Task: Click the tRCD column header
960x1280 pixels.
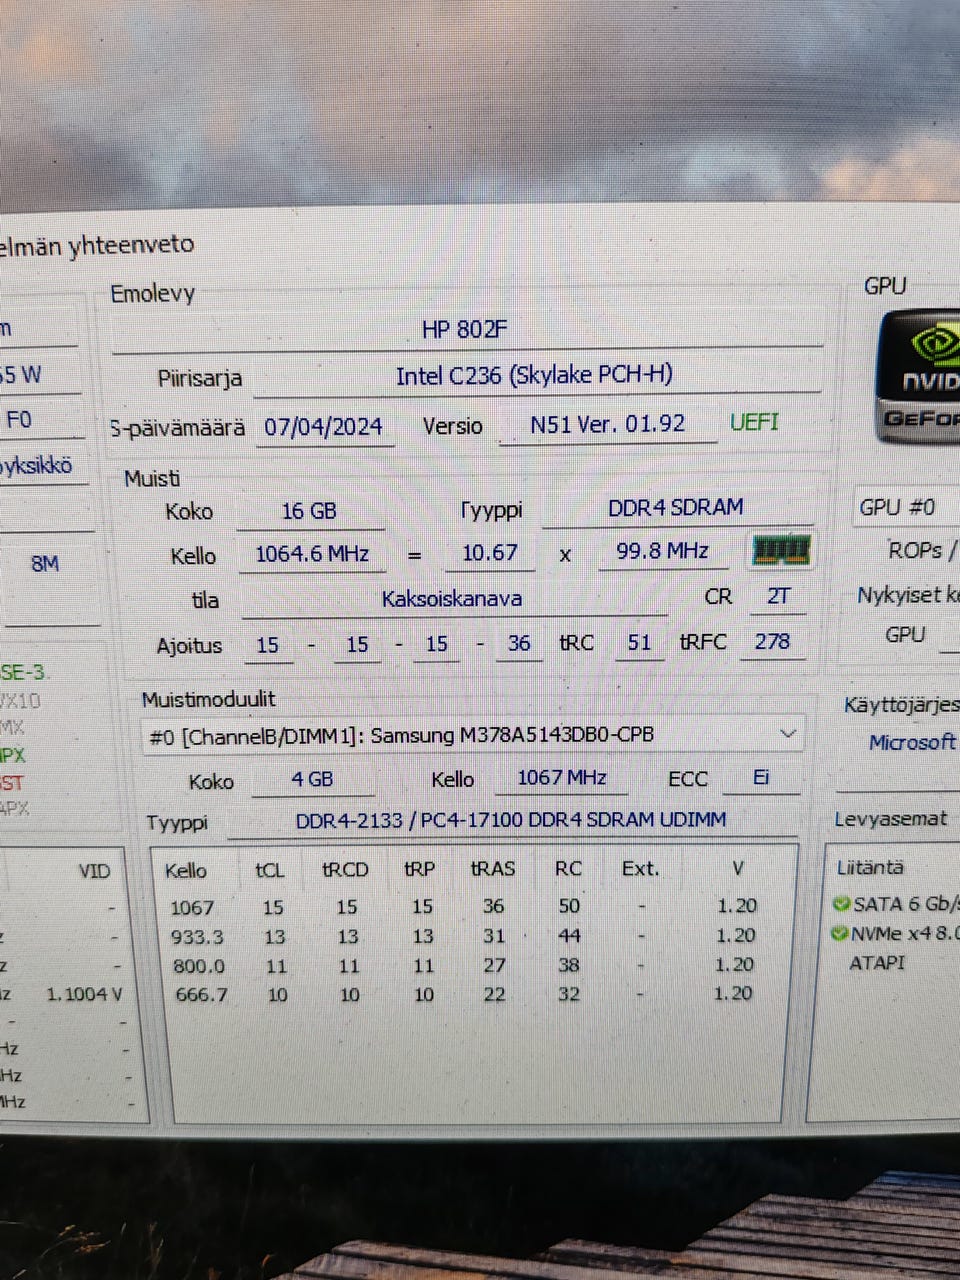Action: click(345, 870)
